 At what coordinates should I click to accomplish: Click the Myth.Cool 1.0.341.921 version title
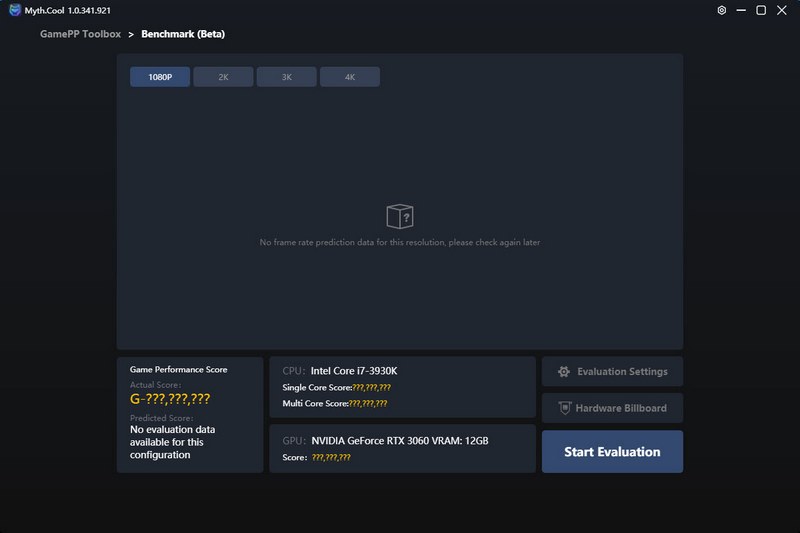click(x=67, y=10)
